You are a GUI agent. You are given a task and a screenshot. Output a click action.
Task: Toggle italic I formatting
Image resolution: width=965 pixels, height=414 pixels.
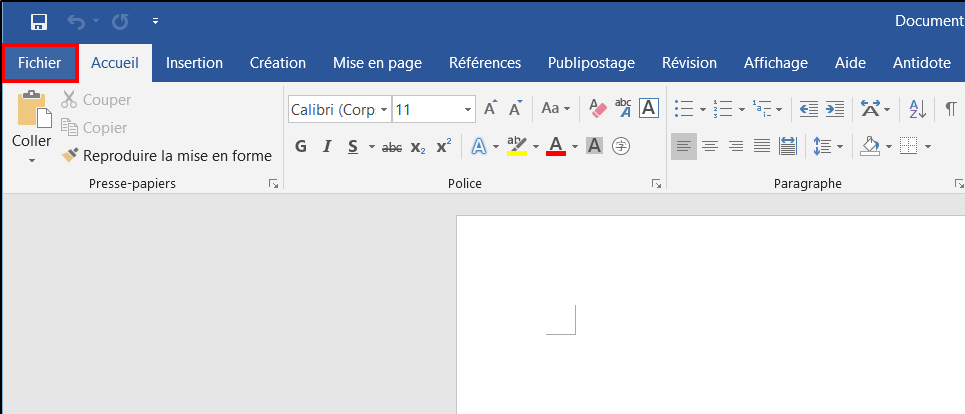click(327, 146)
